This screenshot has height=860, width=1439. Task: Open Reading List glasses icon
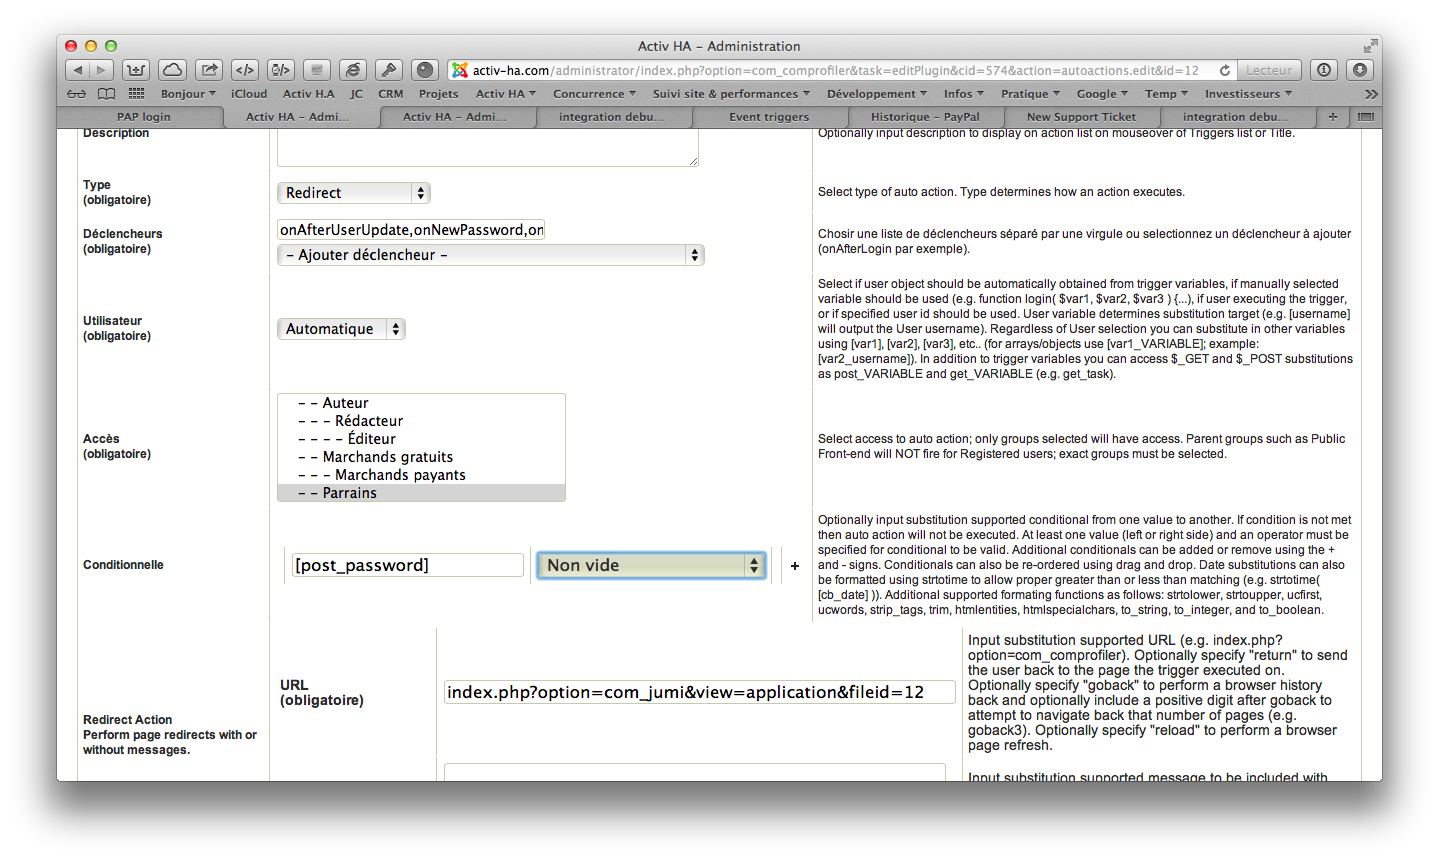point(77,94)
